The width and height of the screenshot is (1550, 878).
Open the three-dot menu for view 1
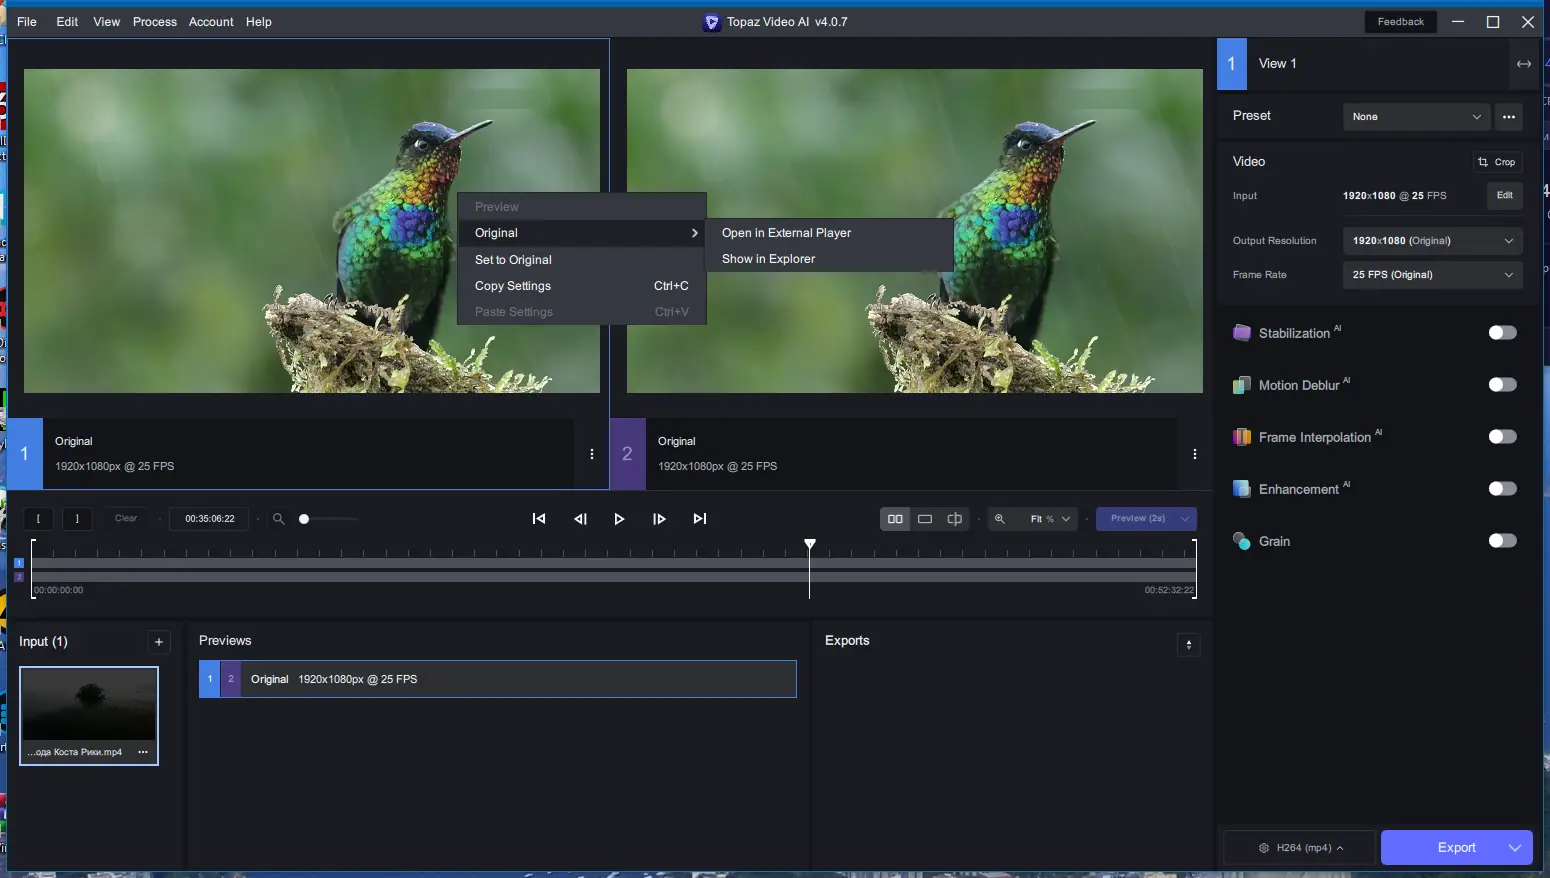click(x=592, y=454)
